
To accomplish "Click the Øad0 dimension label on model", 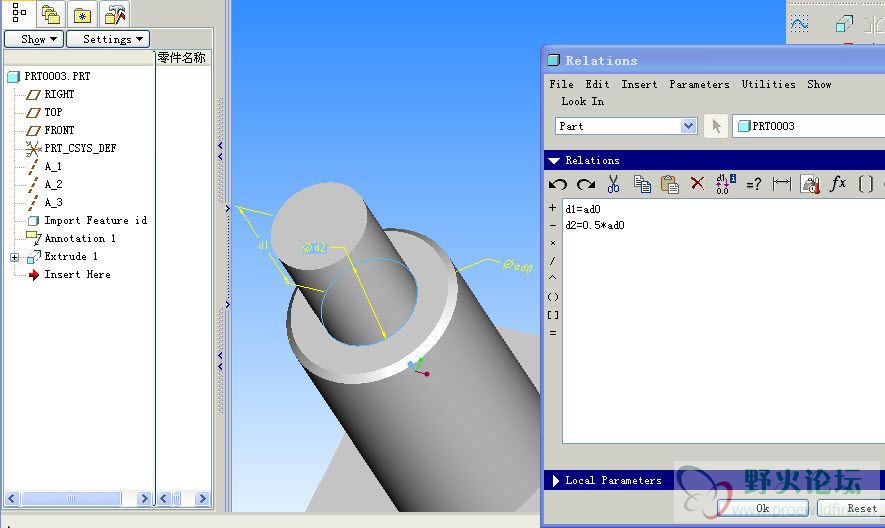I will click(518, 265).
